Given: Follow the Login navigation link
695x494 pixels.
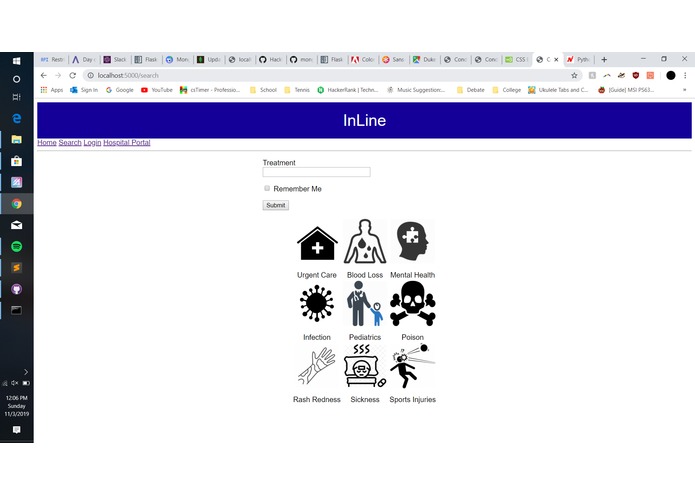Looking at the screenshot, I should (x=92, y=143).
